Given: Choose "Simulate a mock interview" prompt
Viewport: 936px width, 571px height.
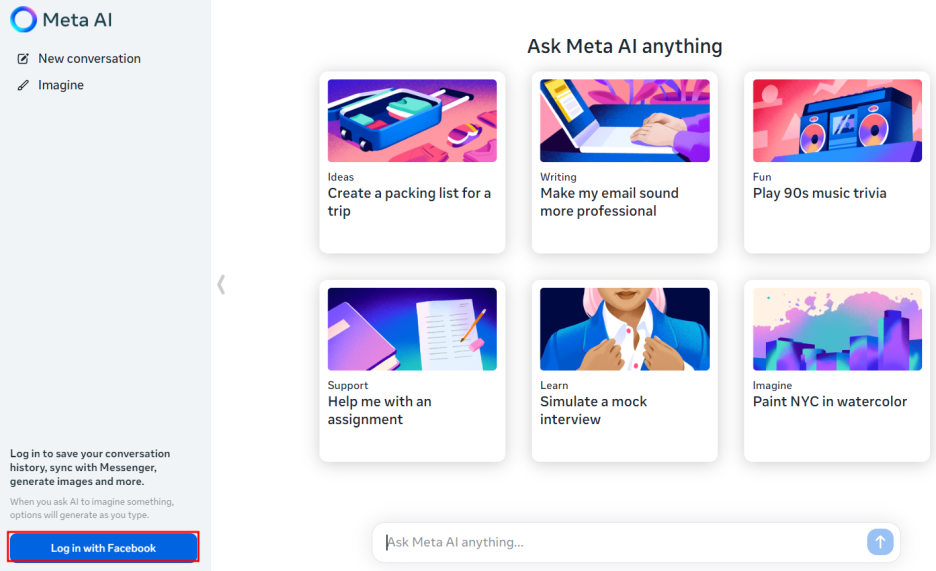Looking at the screenshot, I should tap(593, 410).
